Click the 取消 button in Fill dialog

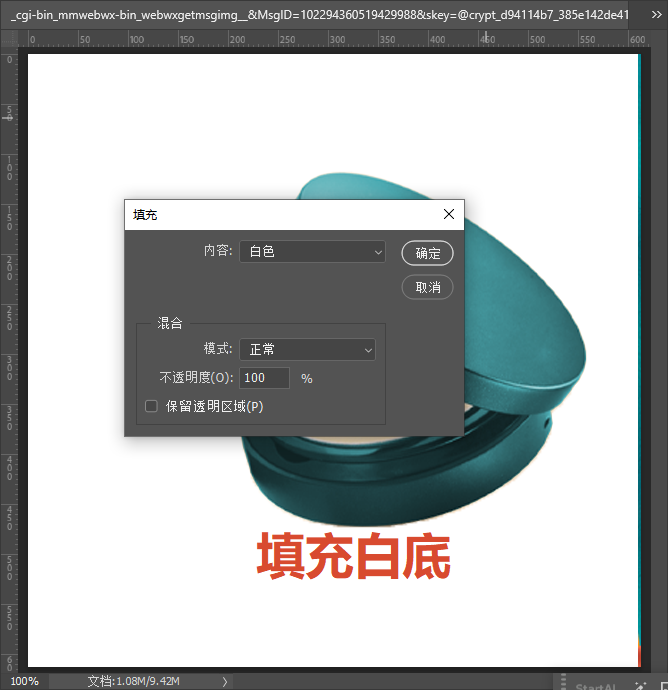pos(427,287)
